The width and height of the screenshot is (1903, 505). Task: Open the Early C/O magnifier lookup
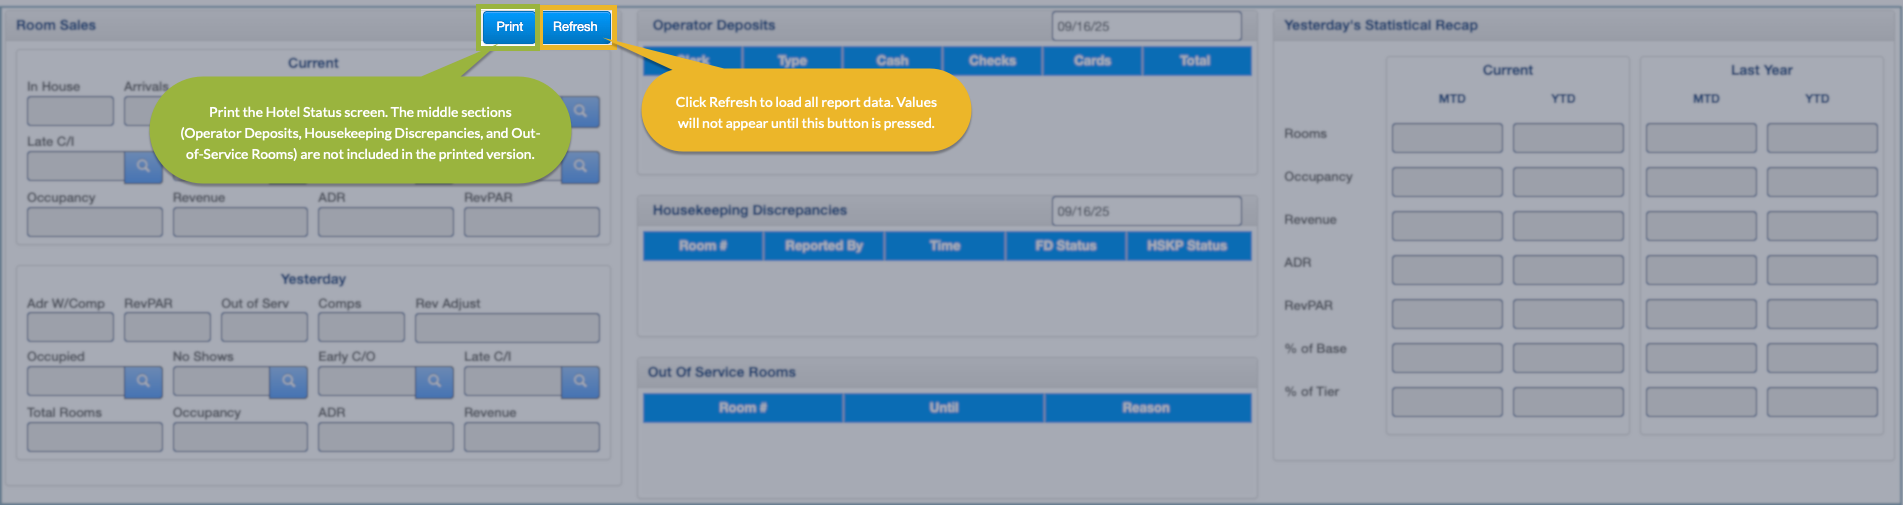pos(434,381)
